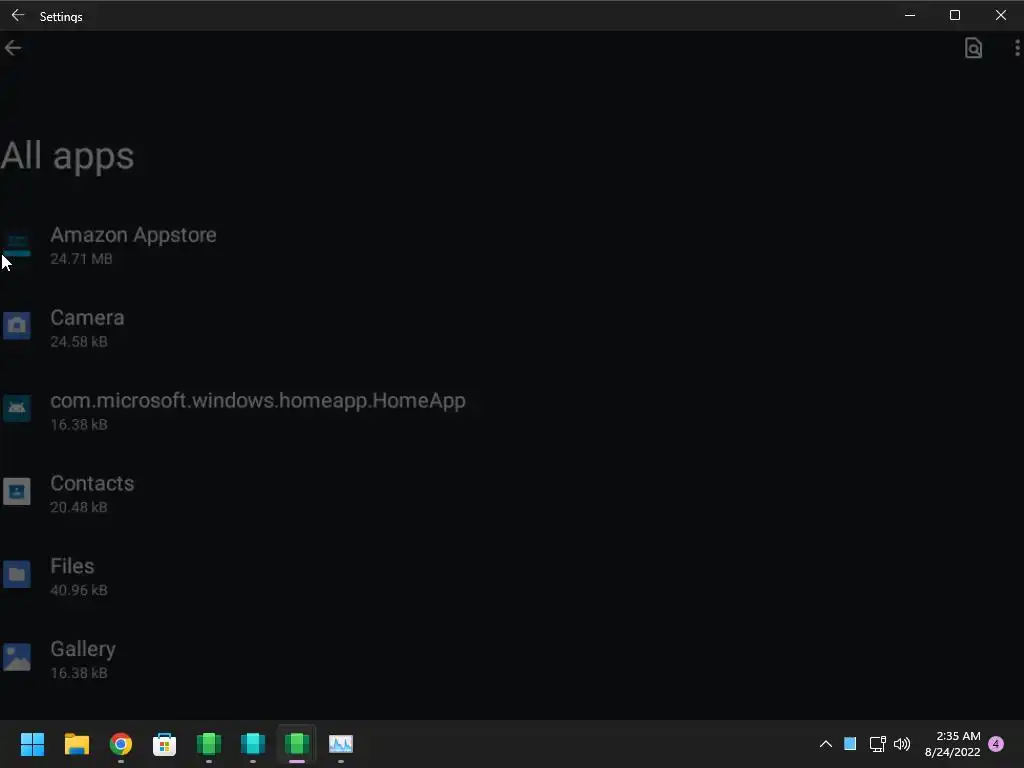Open Camera app details
Image resolution: width=1024 pixels, height=768 pixels.
[512, 328]
